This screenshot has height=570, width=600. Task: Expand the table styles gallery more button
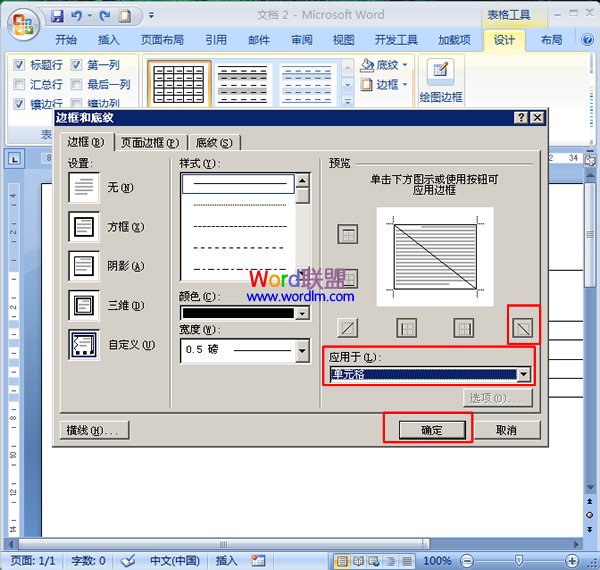347,101
